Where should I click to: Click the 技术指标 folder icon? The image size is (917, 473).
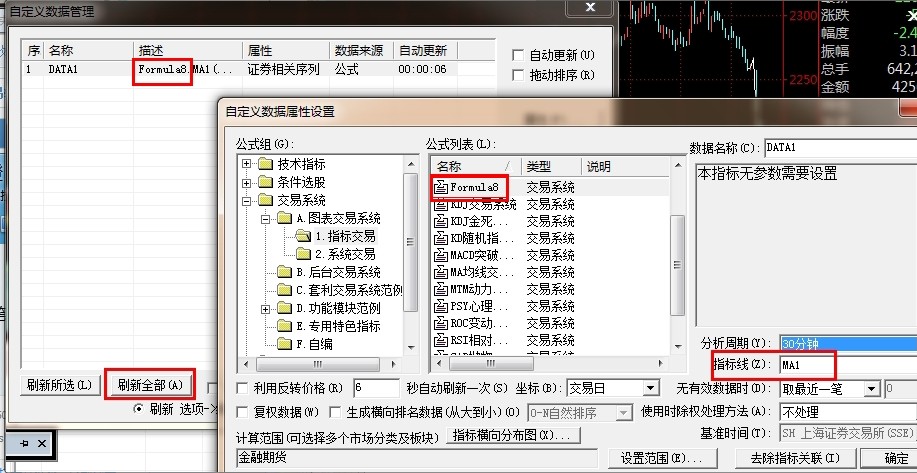[x=266, y=164]
